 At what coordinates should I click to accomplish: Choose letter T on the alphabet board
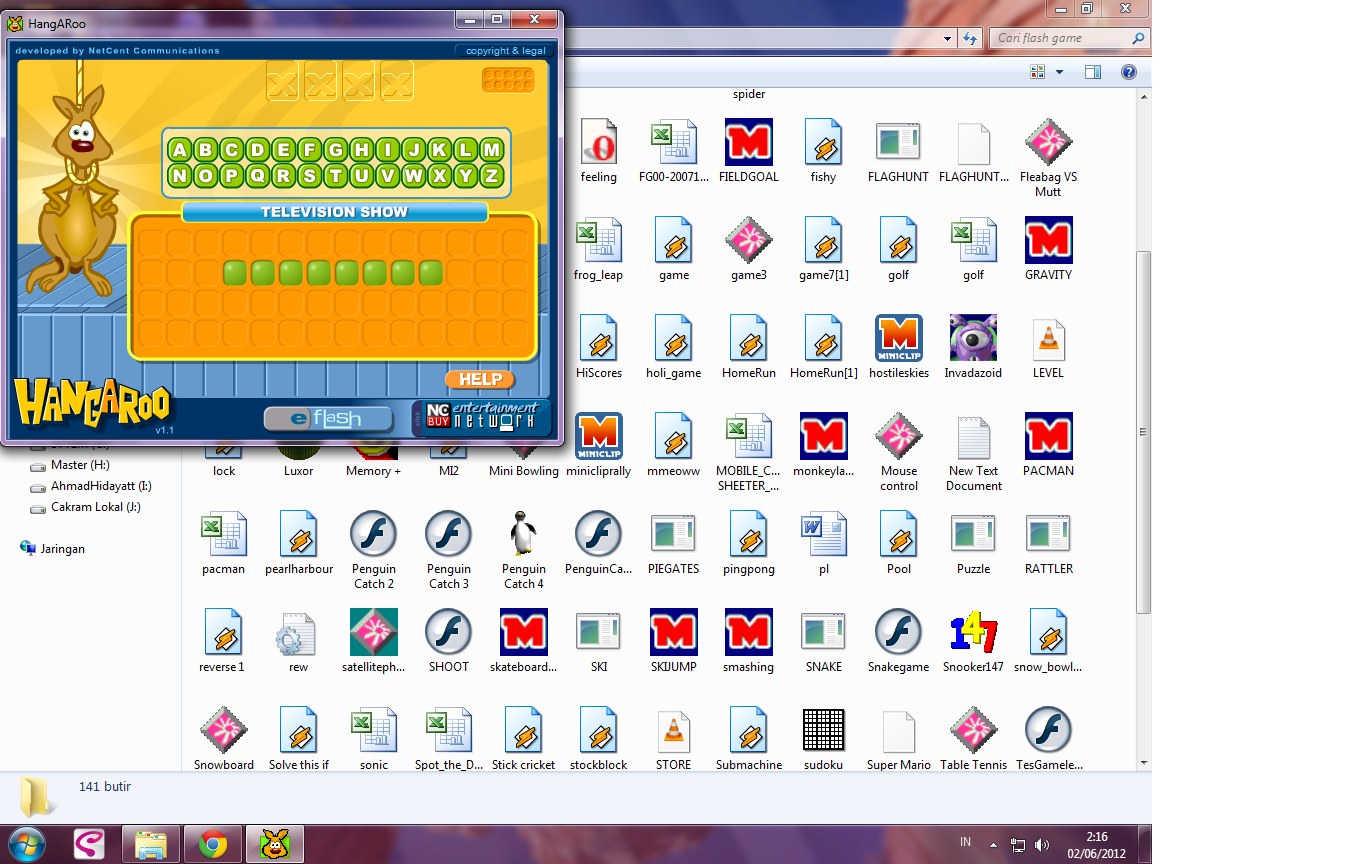336,176
